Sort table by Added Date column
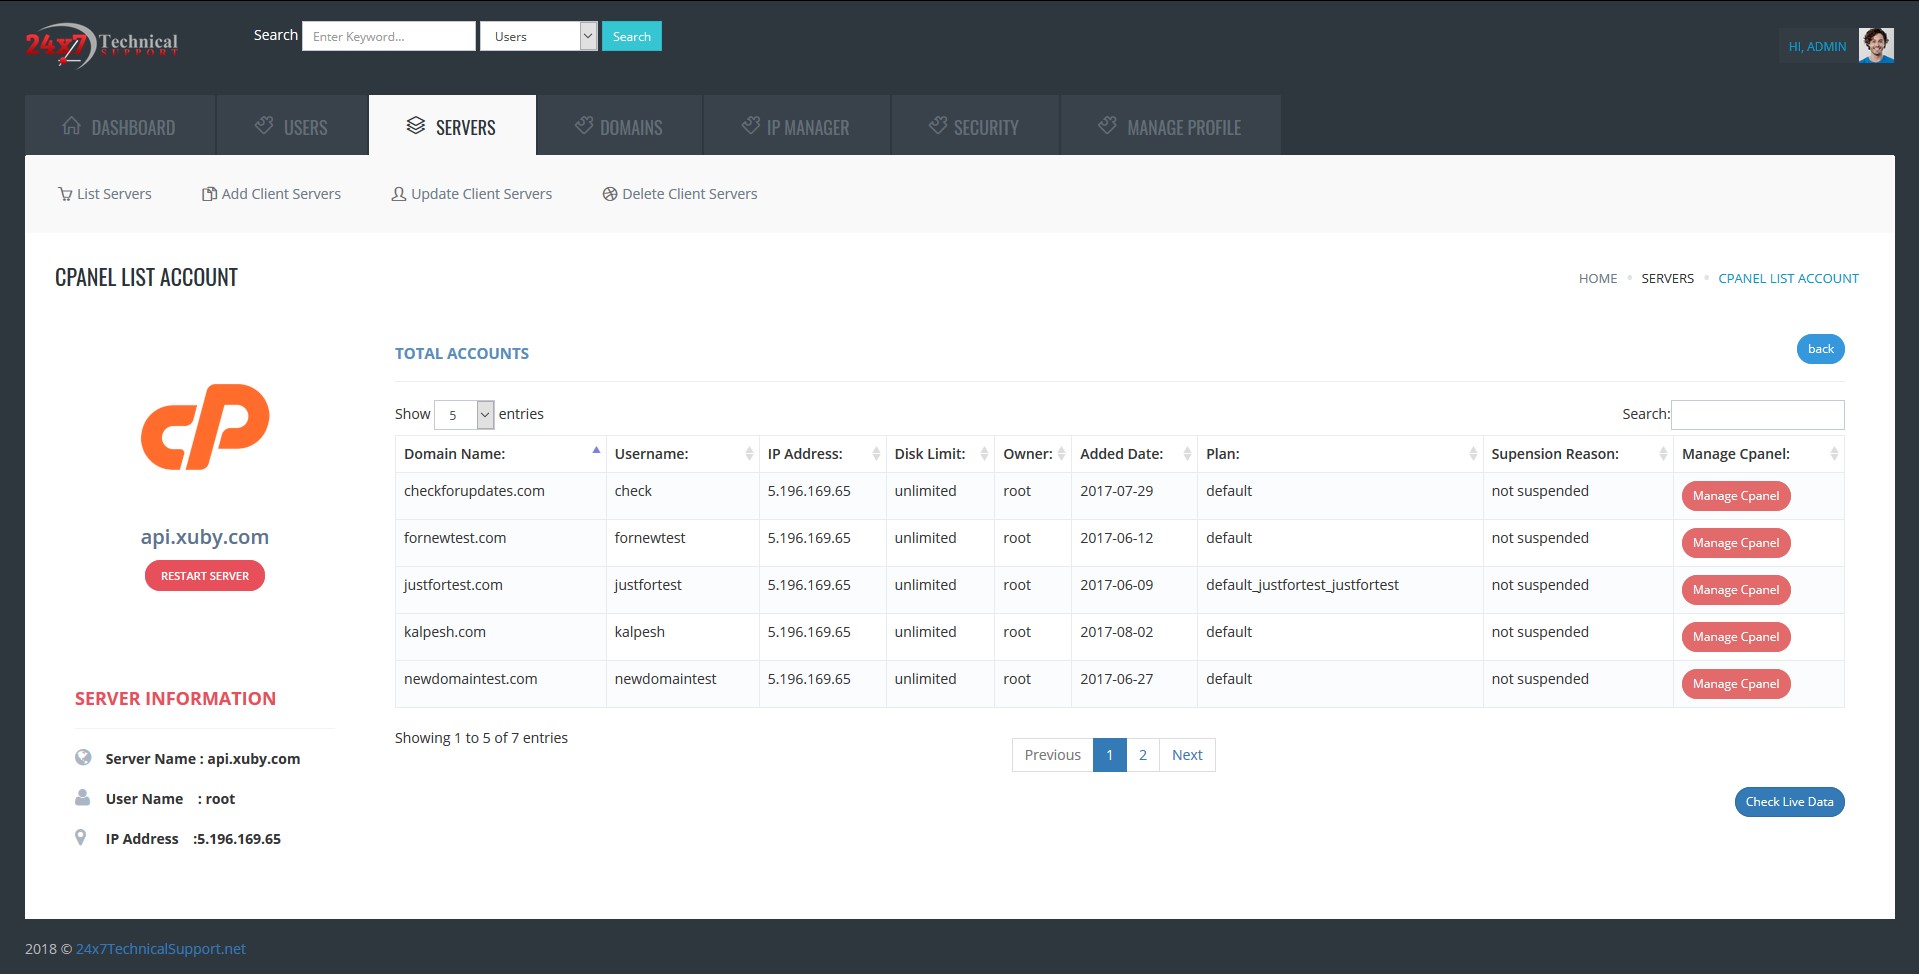This screenshot has height=974, width=1919. click(1133, 454)
